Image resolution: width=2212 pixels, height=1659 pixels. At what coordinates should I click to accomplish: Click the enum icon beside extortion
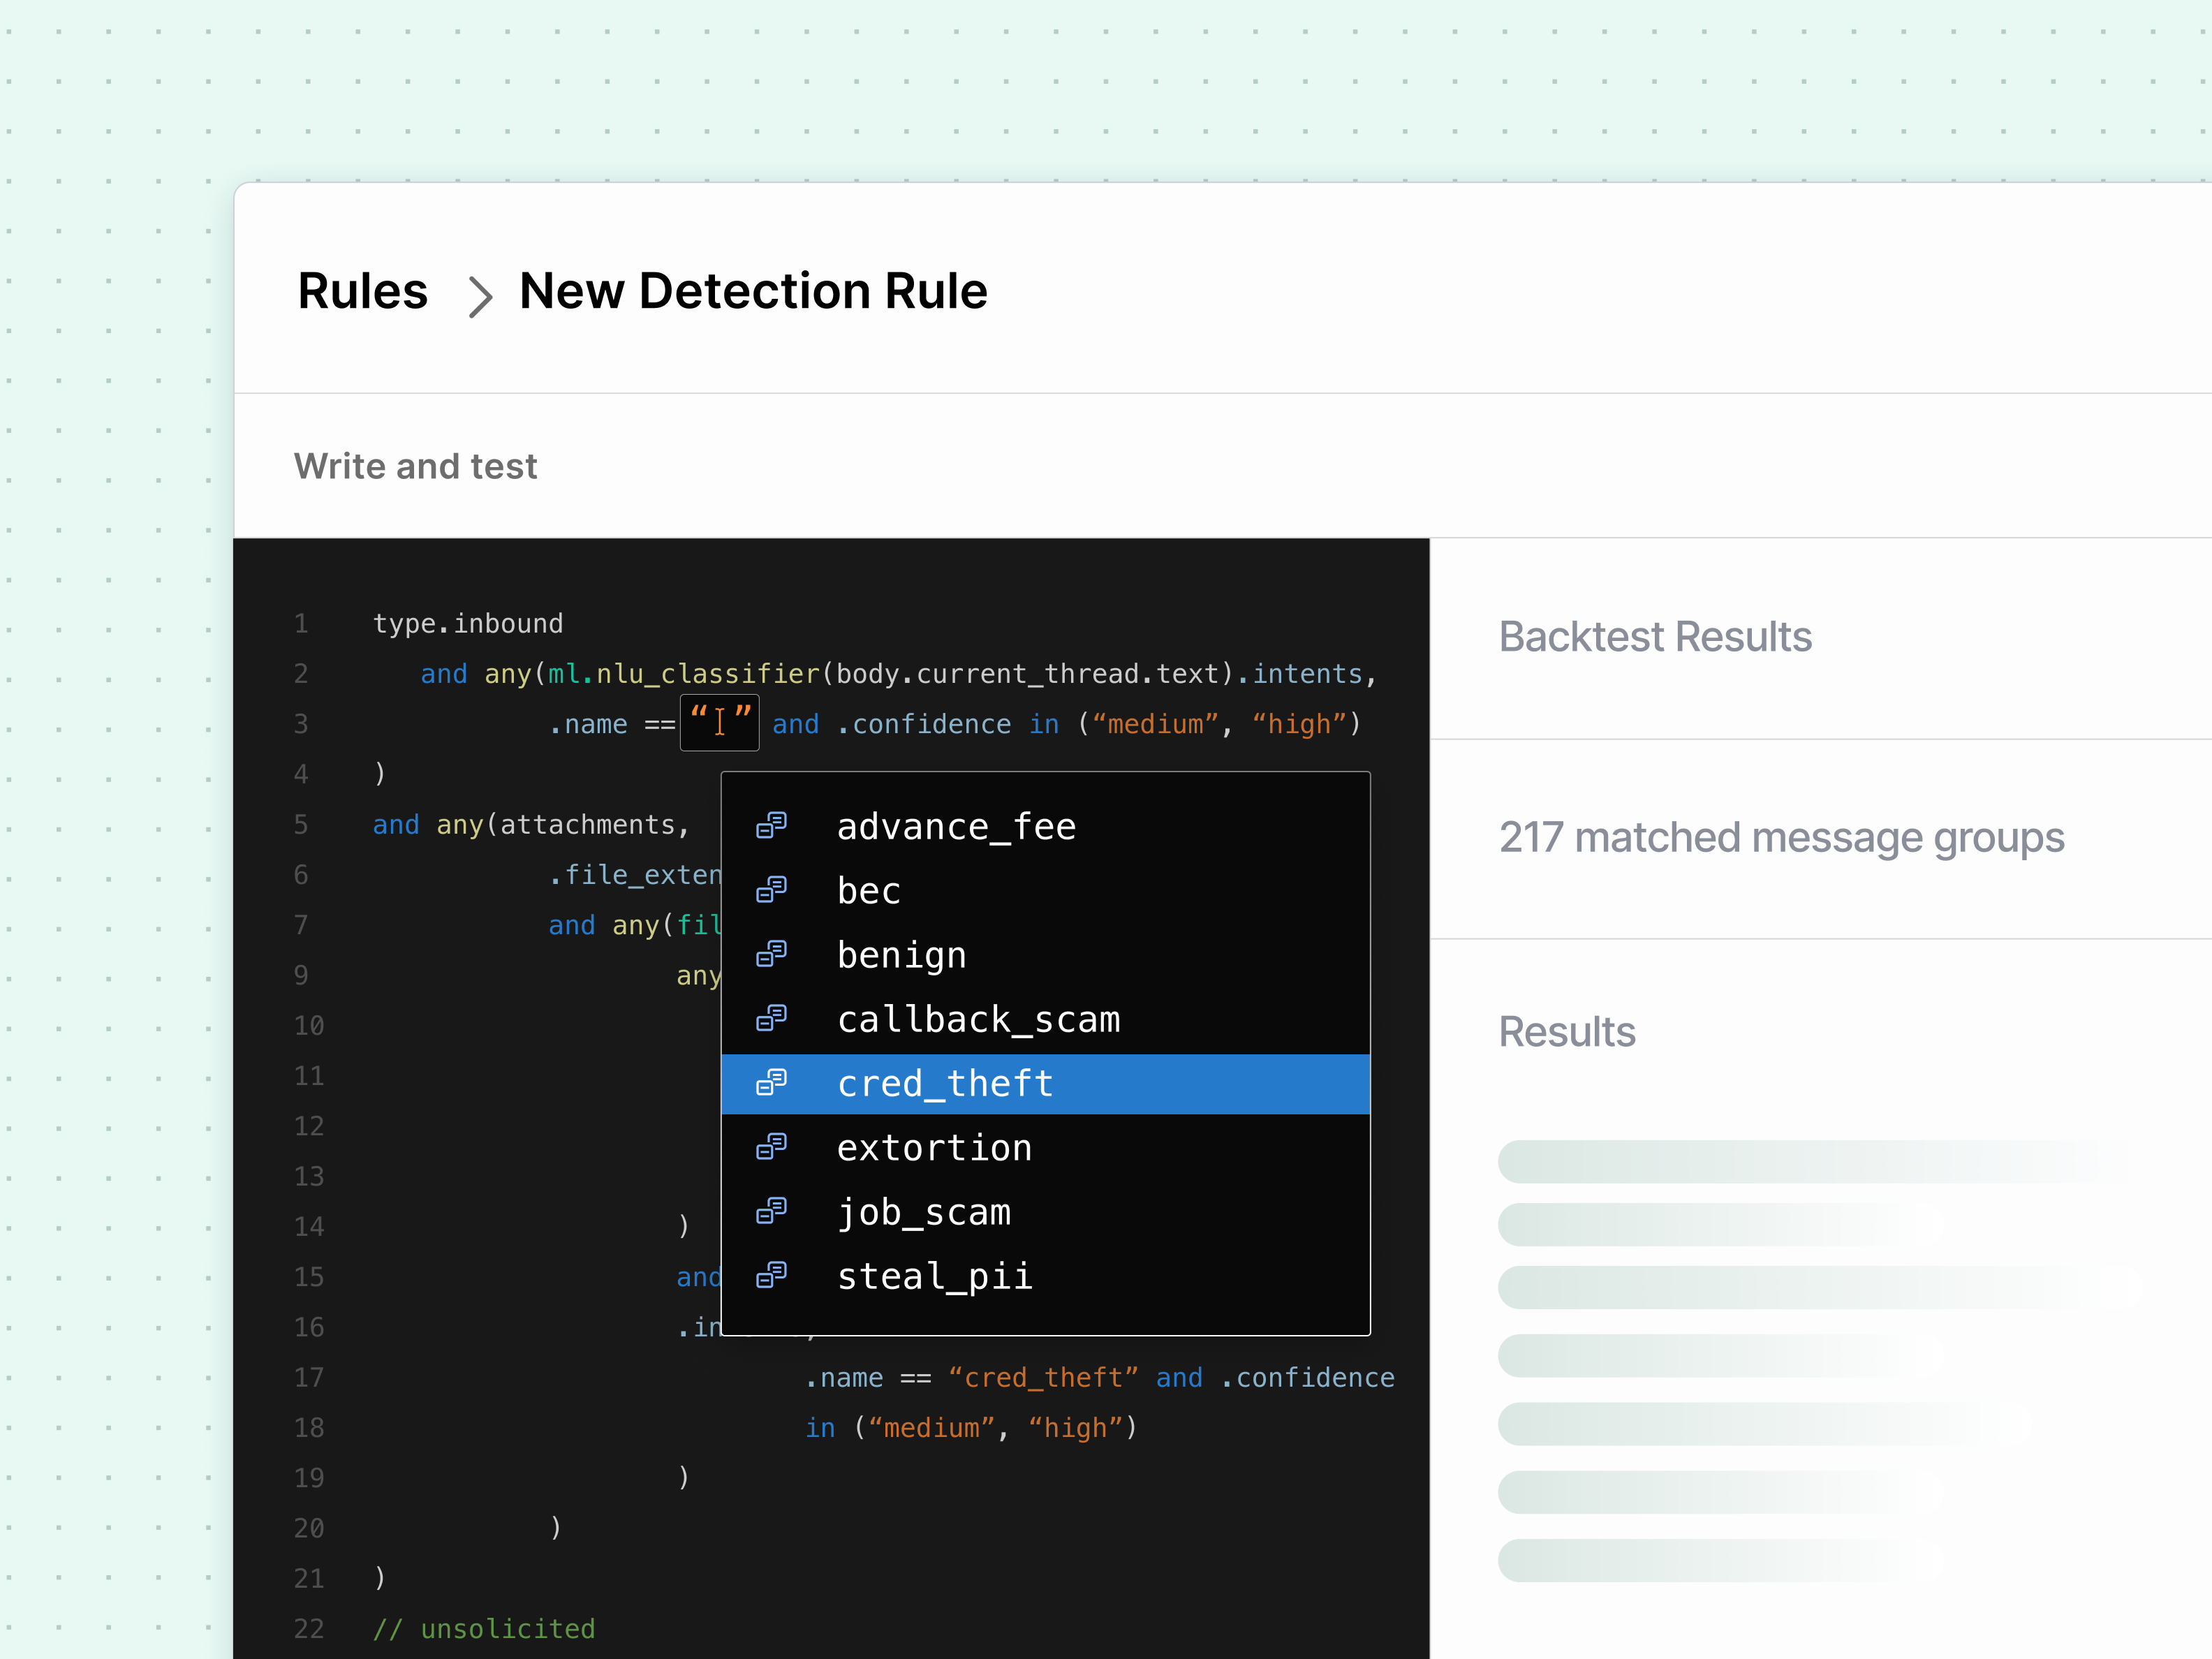click(771, 1147)
